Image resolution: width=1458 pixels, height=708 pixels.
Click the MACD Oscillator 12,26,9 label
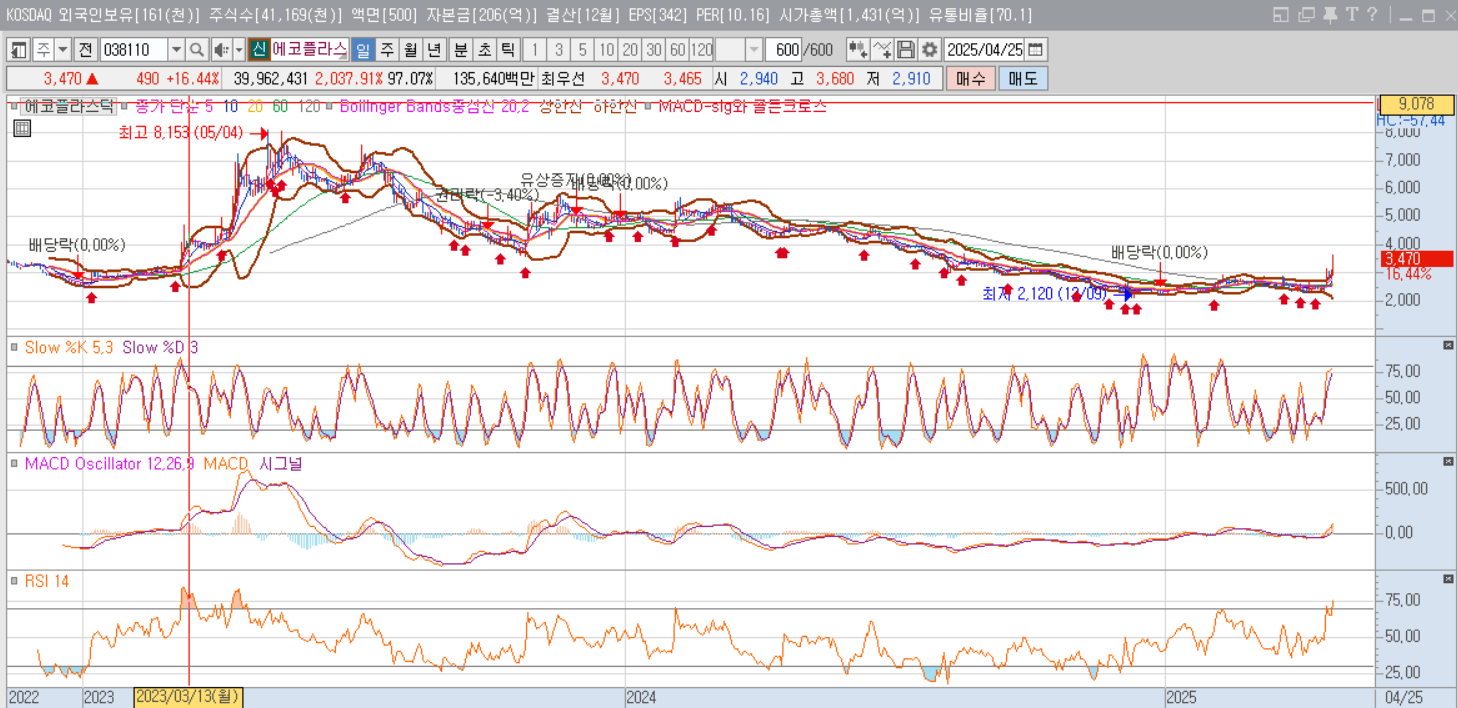tap(109, 463)
